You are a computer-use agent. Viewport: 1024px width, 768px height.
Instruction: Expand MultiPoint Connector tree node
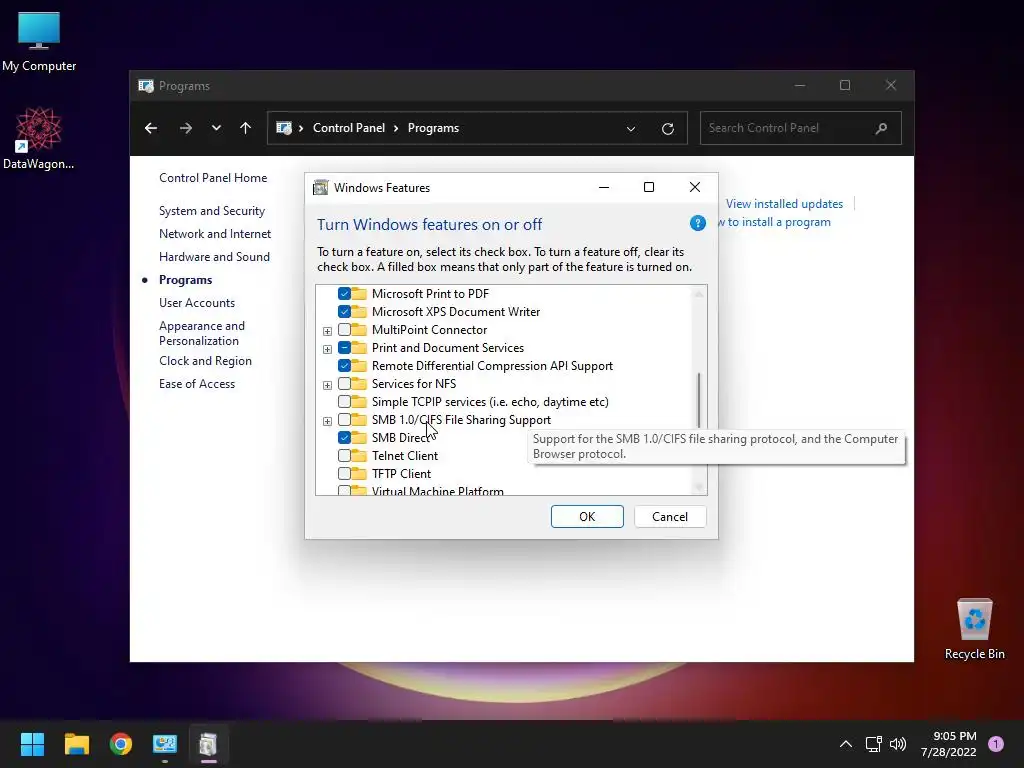327,331
